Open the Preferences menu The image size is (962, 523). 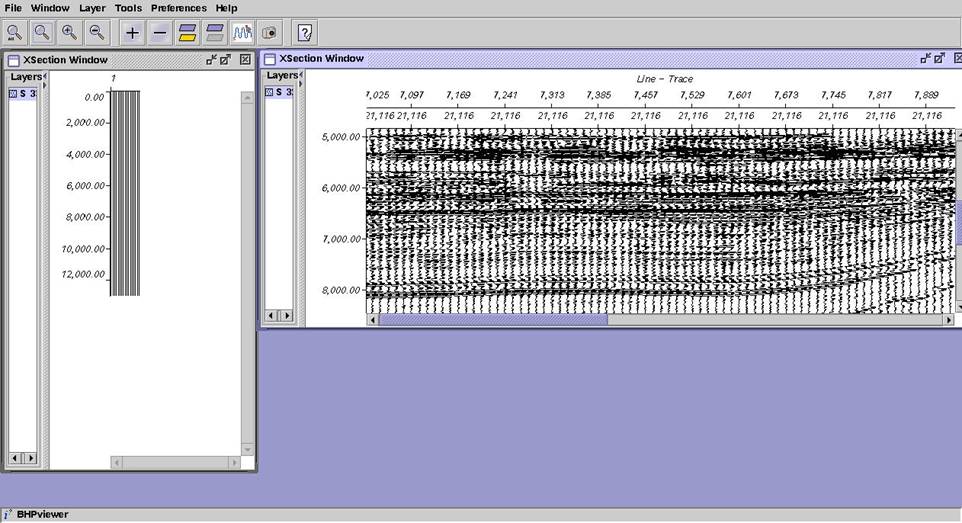pyautogui.click(x=179, y=8)
